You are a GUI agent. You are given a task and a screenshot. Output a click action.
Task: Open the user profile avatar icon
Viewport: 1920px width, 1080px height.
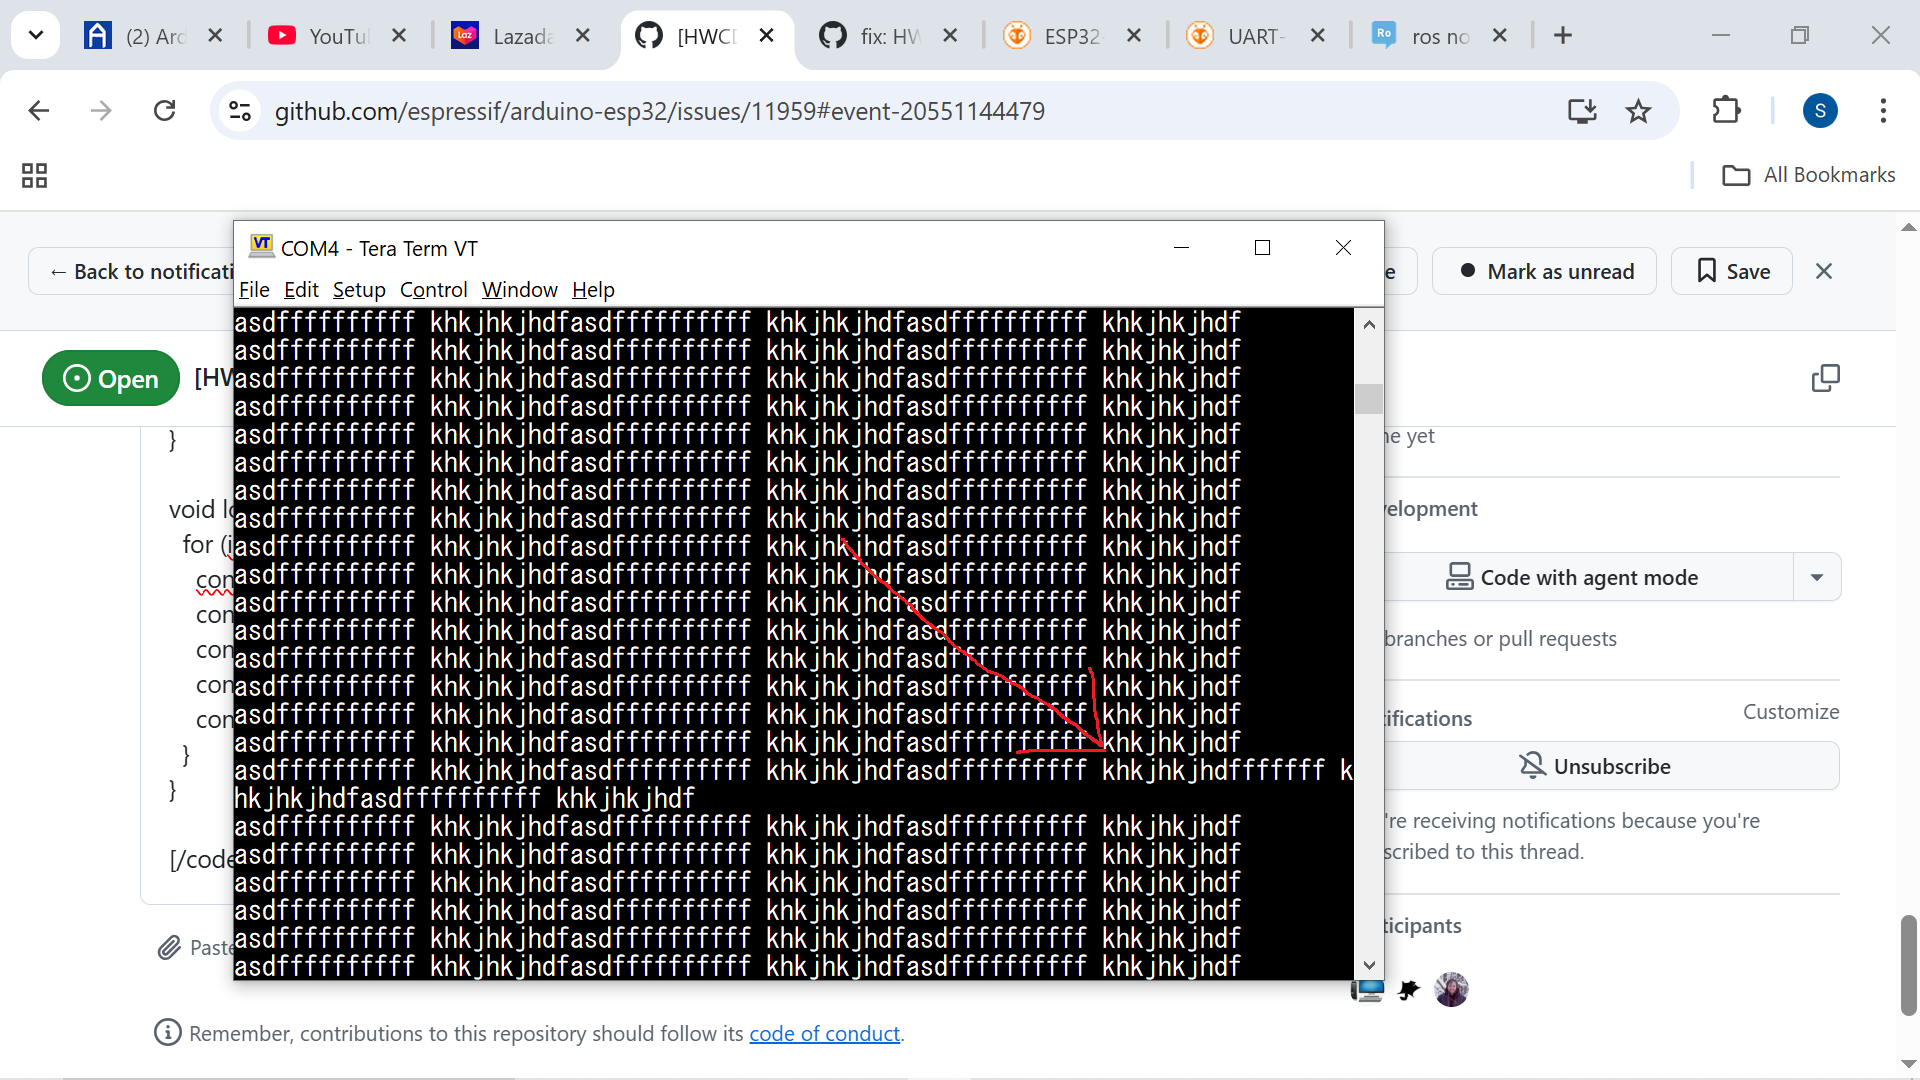click(x=1819, y=111)
